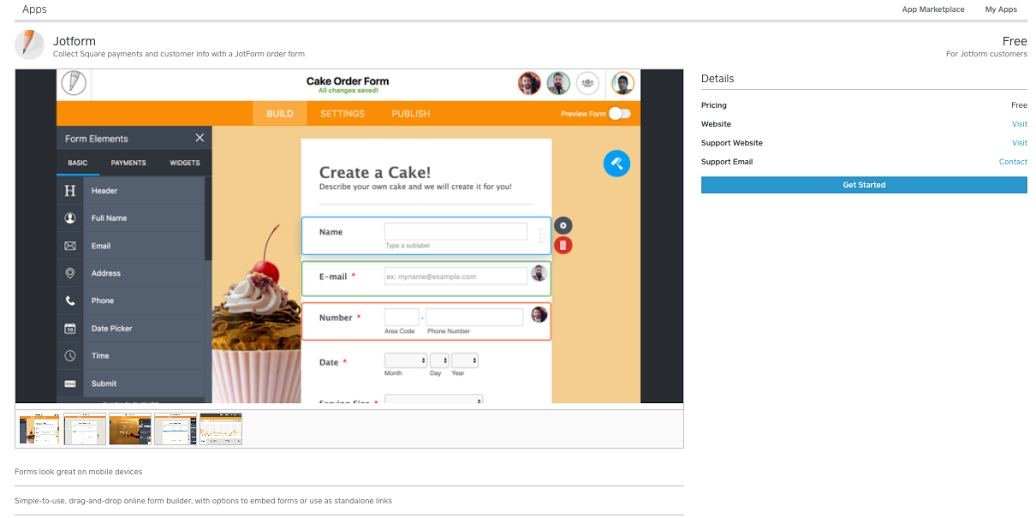
Task: Click the Date Picker label
Action: [x=112, y=328]
